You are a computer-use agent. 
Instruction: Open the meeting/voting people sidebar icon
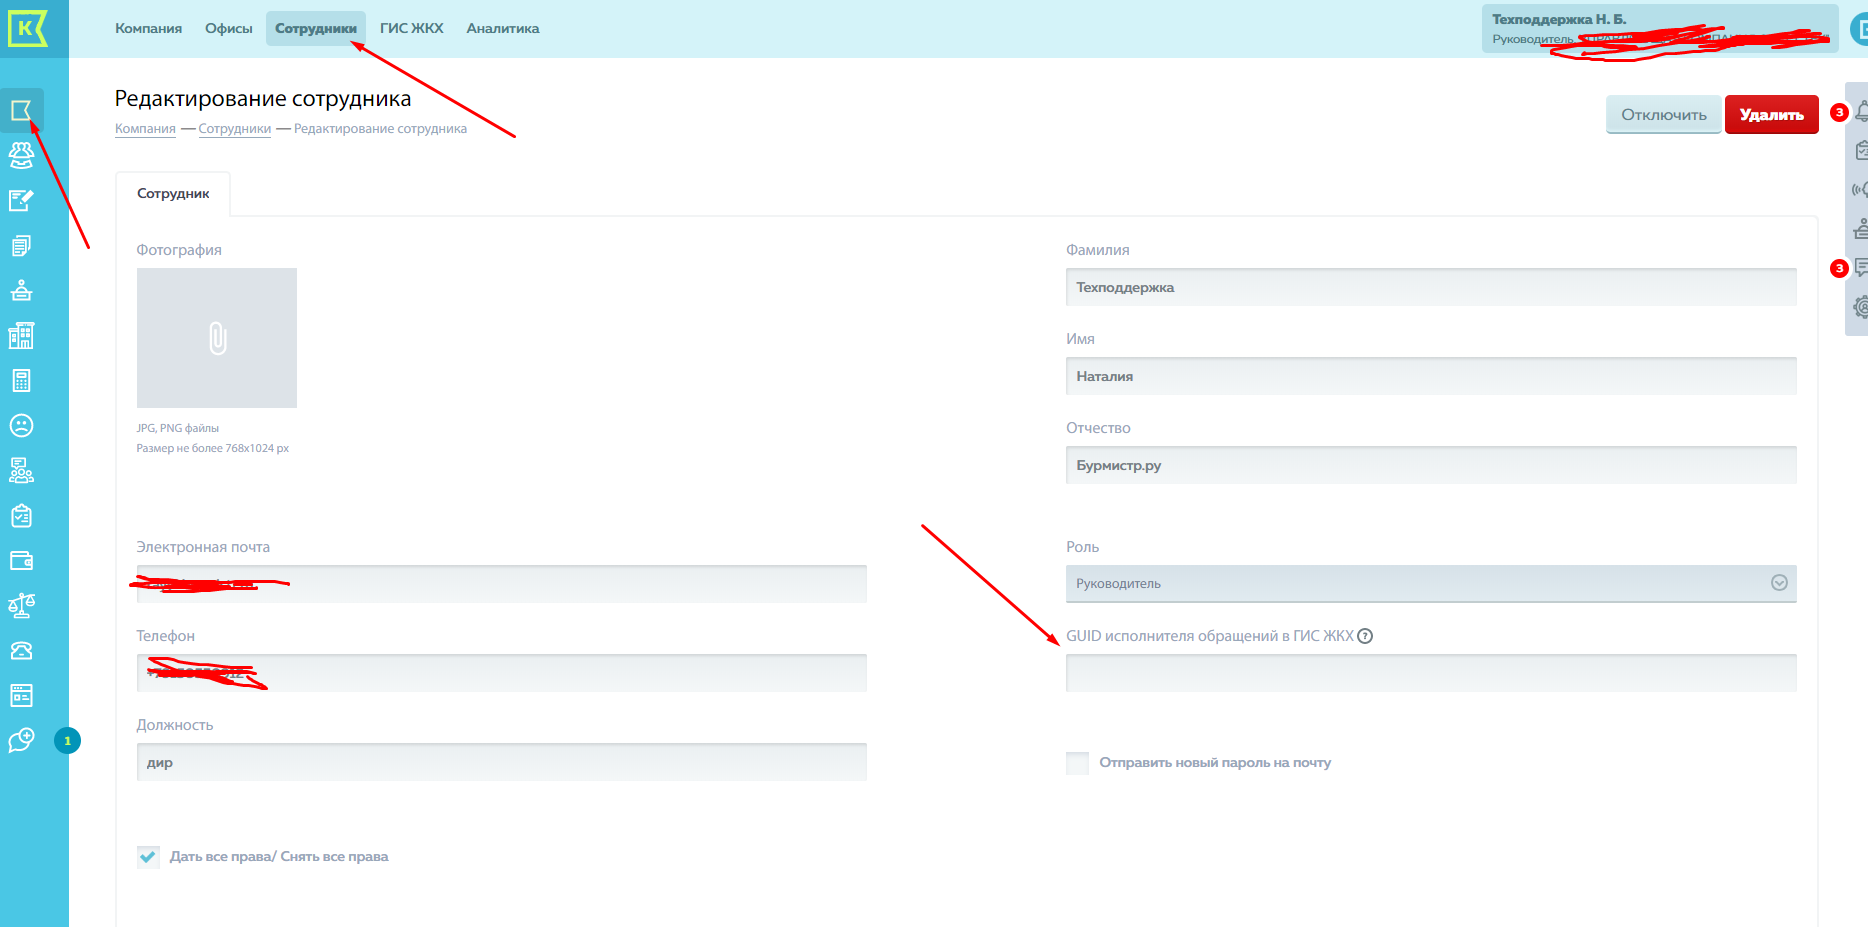21,470
